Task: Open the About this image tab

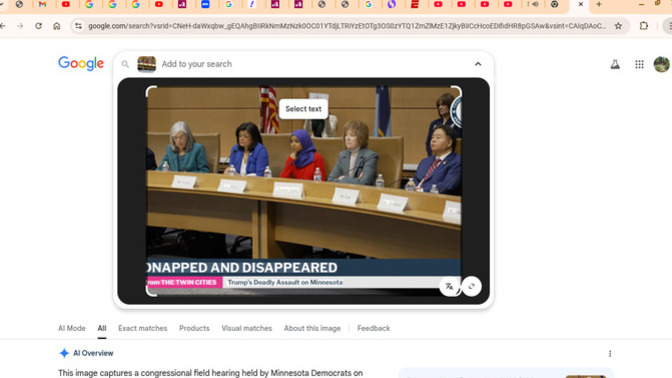Action: pyautogui.click(x=312, y=328)
